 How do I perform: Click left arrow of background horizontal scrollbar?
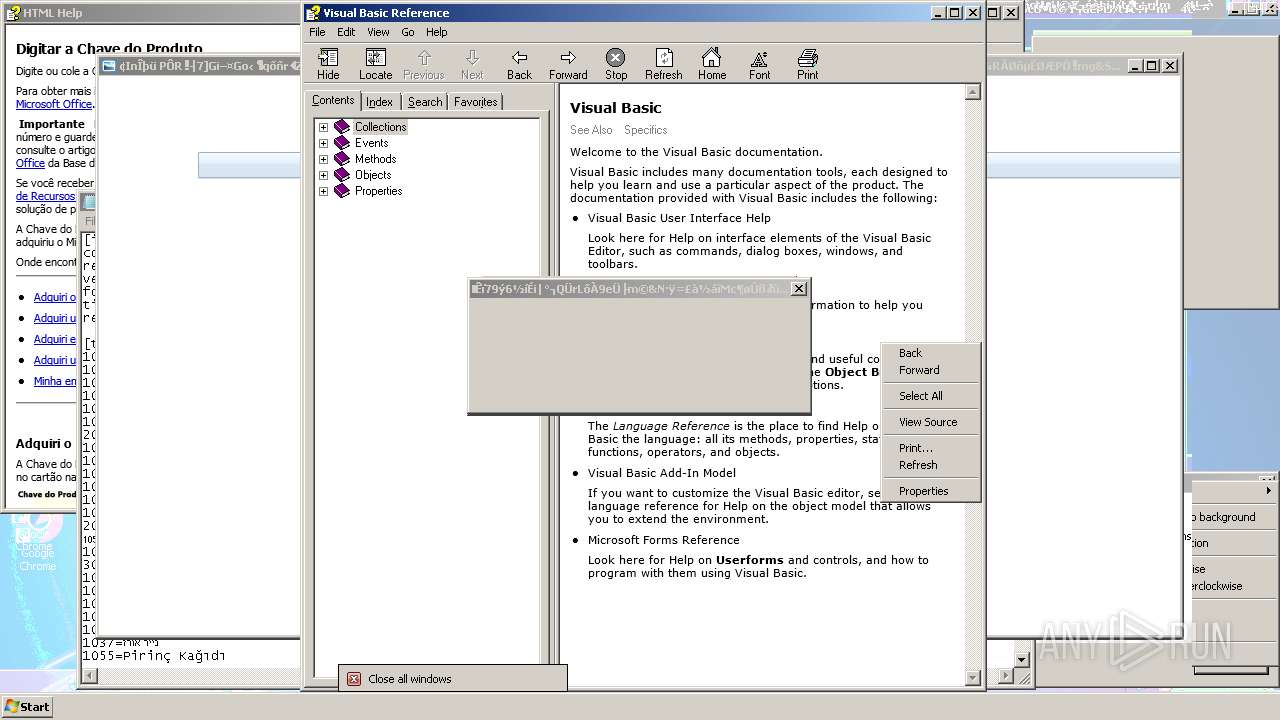click(x=89, y=677)
